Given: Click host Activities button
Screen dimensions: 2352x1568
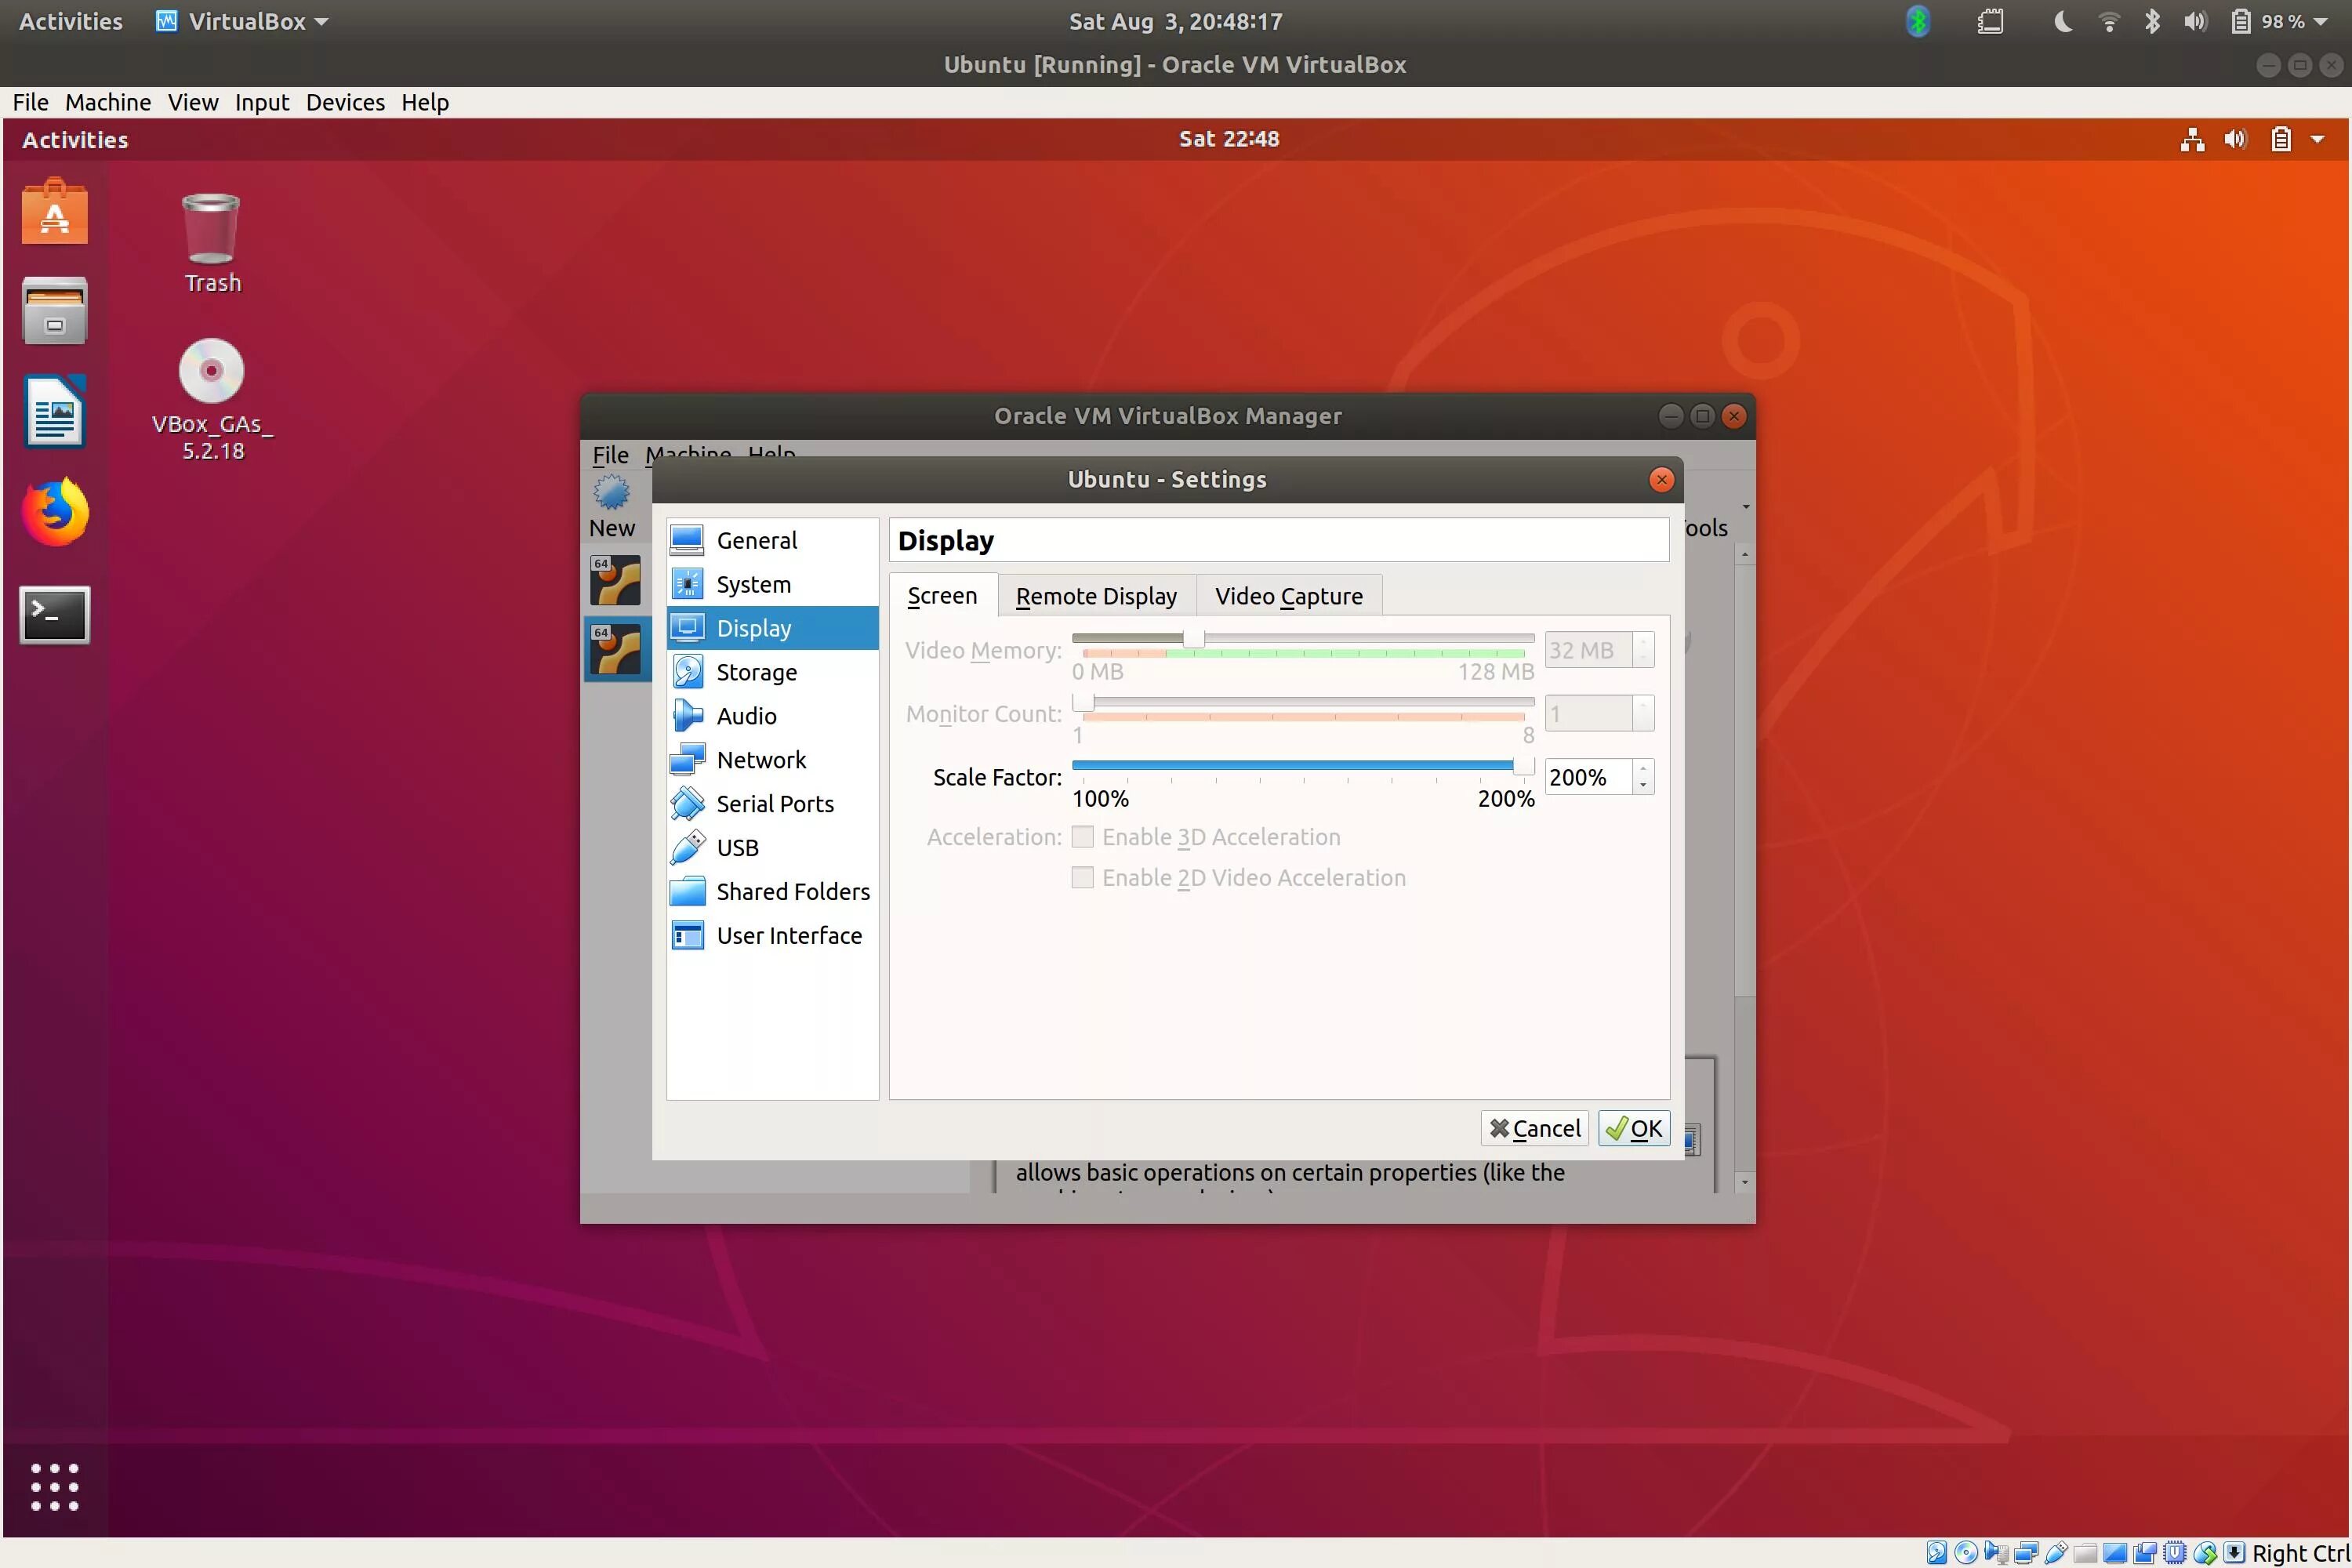Looking at the screenshot, I should pos(71,21).
